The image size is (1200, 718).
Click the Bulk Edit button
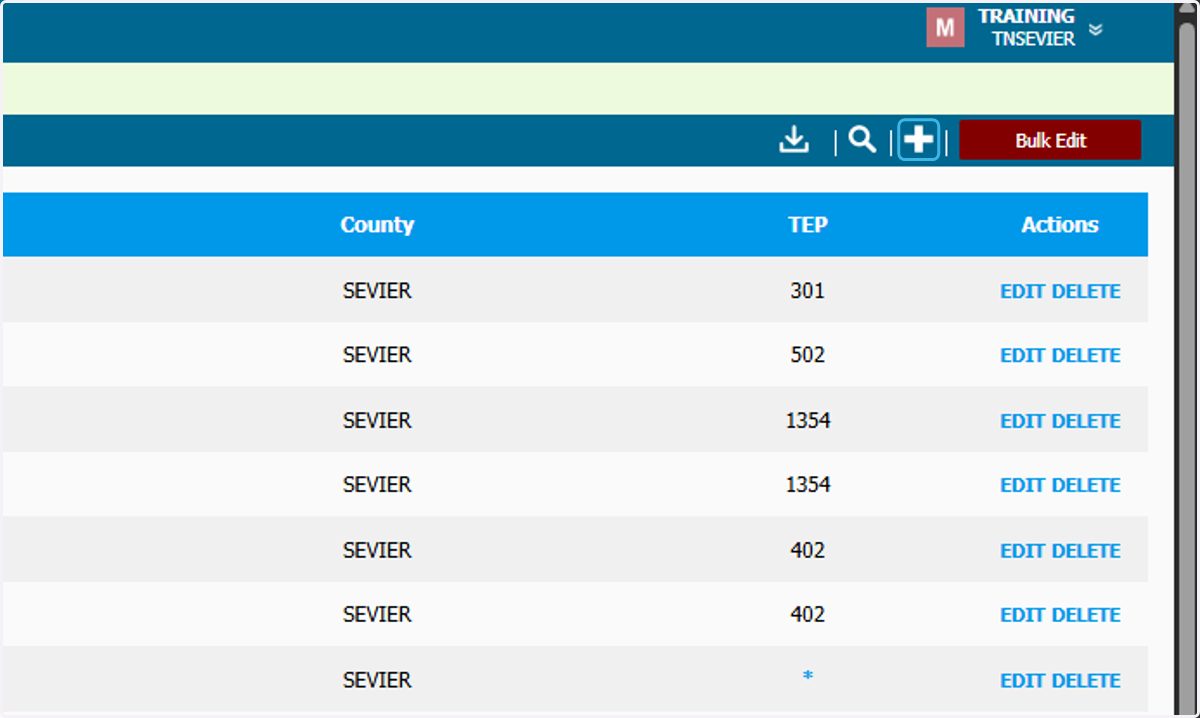(x=1050, y=140)
